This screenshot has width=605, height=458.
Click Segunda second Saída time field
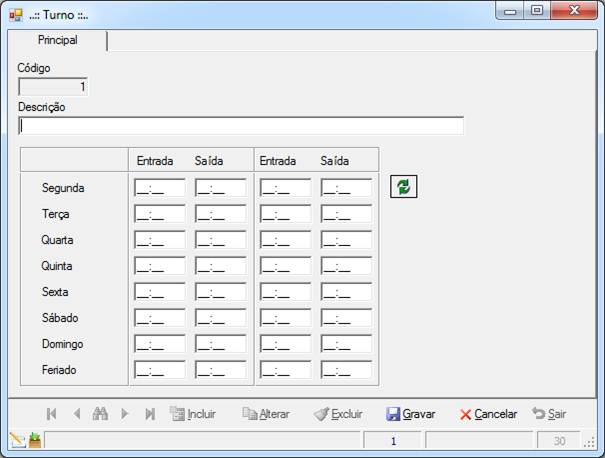click(346, 188)
